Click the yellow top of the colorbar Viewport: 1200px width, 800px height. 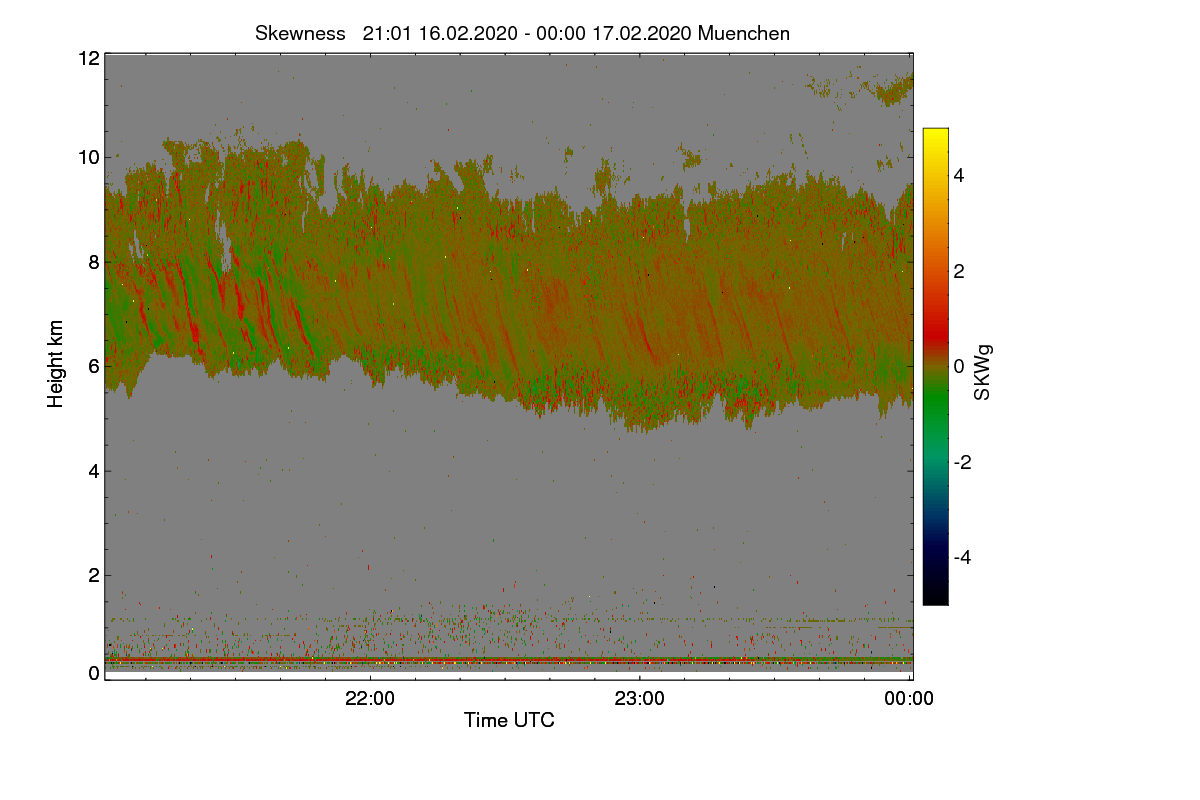click(x=935, y=137)
